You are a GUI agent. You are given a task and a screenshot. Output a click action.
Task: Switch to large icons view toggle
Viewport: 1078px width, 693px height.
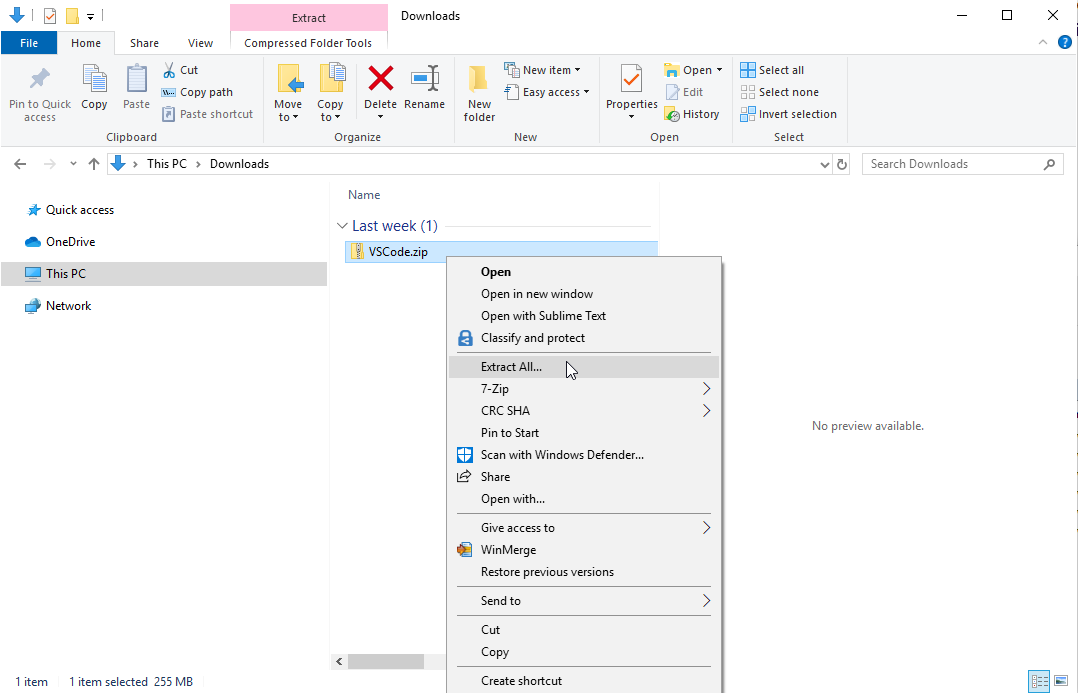click(x=1059, y=681)
